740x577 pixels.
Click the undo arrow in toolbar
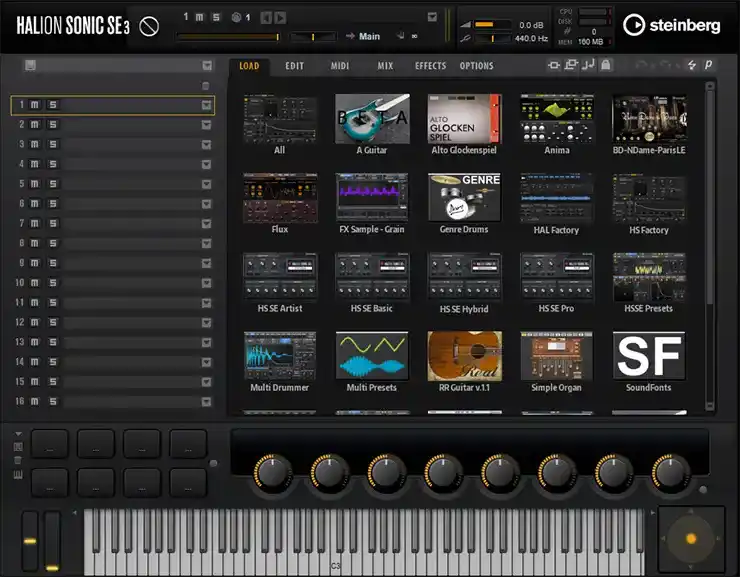coord(641,65)
